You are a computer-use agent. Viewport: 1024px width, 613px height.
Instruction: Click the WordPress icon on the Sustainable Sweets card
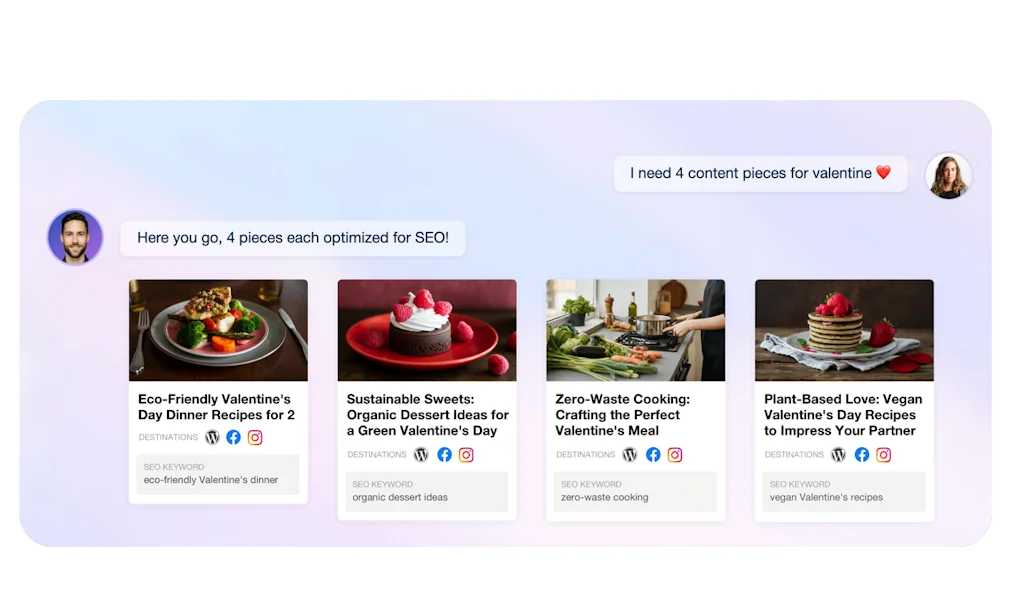click(x=421, y=454)
